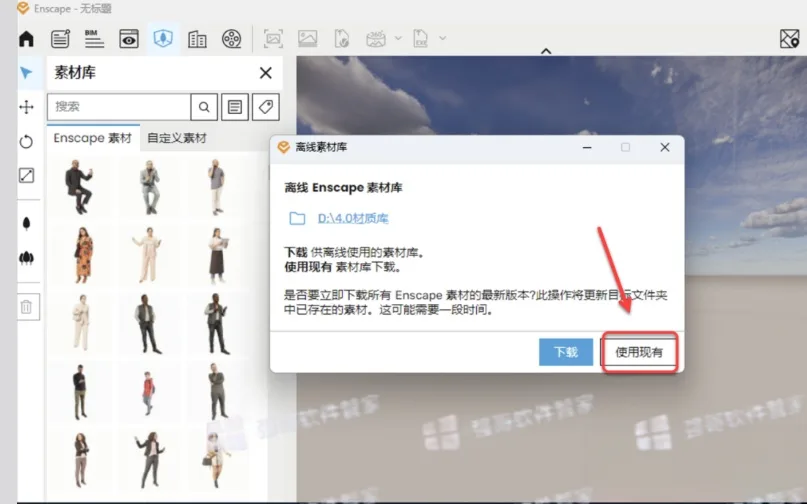This screenshot has height=504, width=807.
Task: Select the man in vest holding phone asset
Action: click(x=216, y=324)
